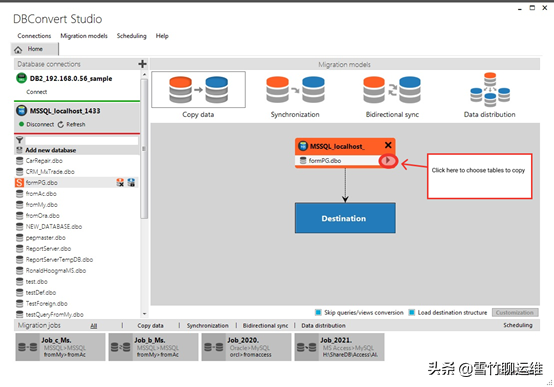This screenshot has height=387, width=554.
Task: Refresh the MSSQL_localhost_1433 connection
Action: [71, 124]
